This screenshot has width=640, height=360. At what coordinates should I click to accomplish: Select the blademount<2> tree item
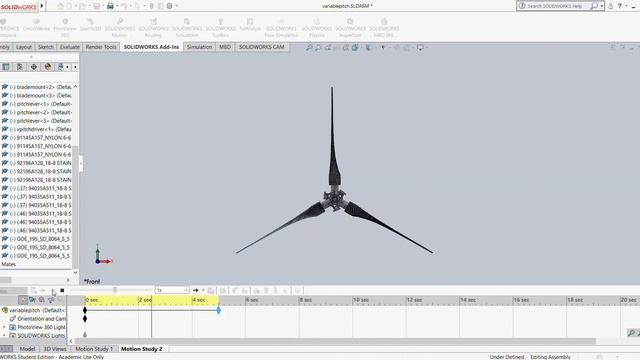(36, 87)
